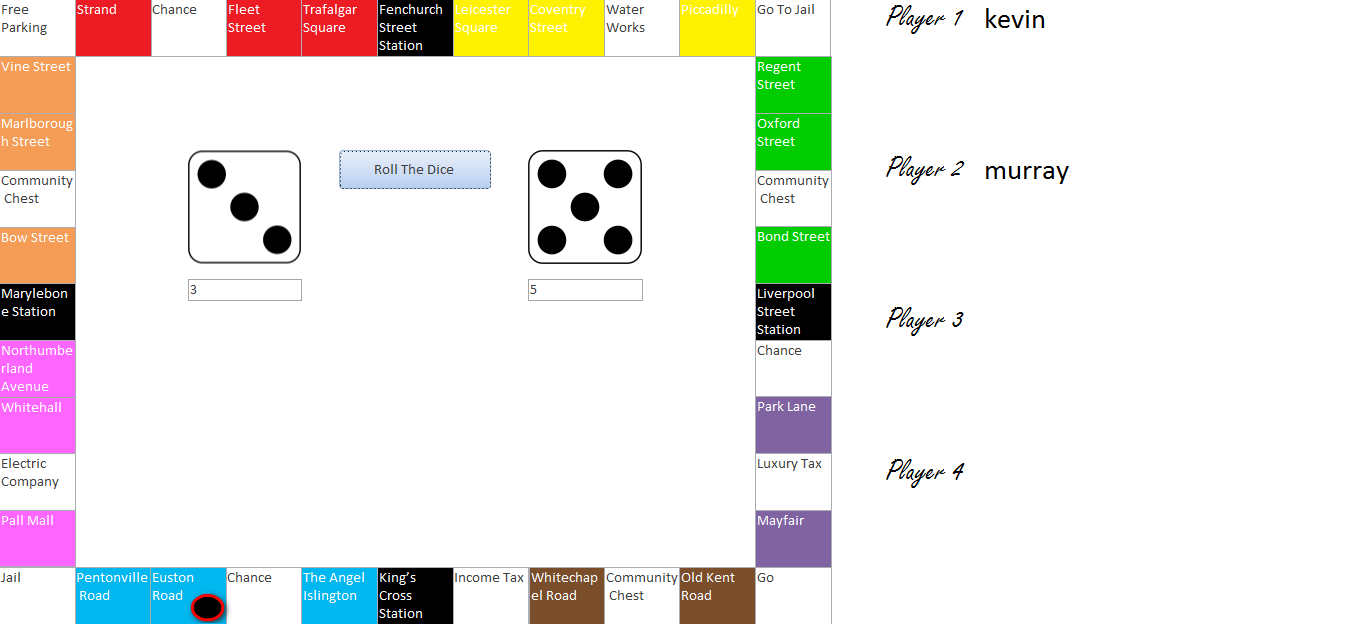
Task: Select the Oxford Street property
Action: click(793, 142)
